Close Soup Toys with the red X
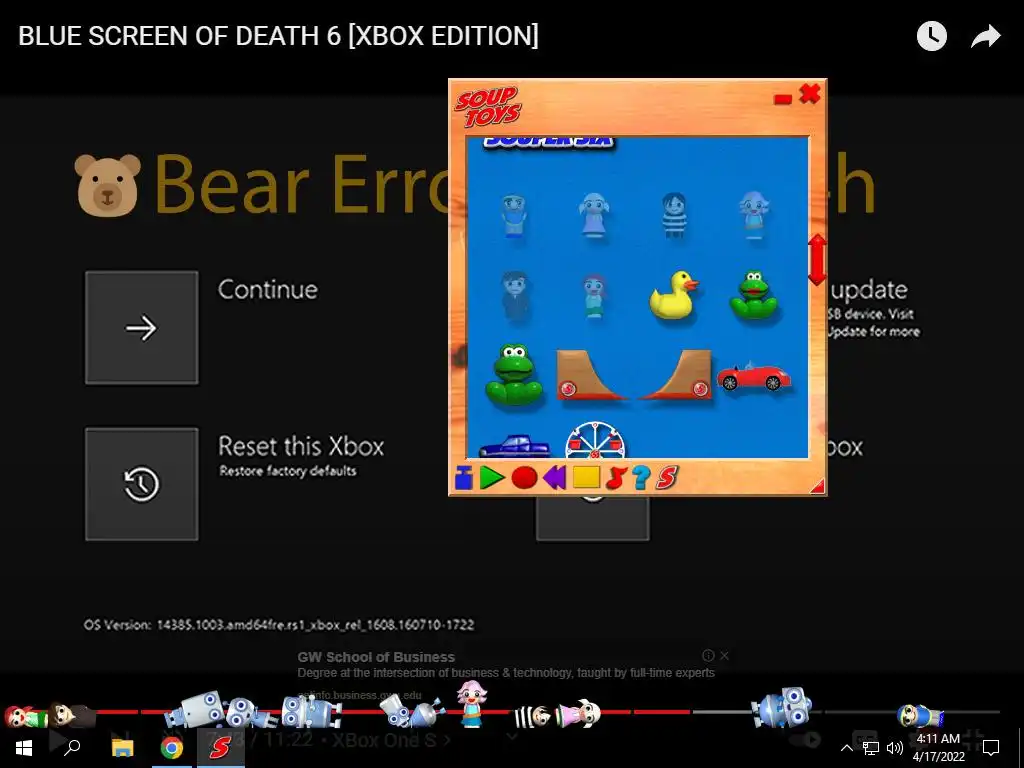Image resolution: width=1024 pixels, height=768 pixels. point(810,94)
